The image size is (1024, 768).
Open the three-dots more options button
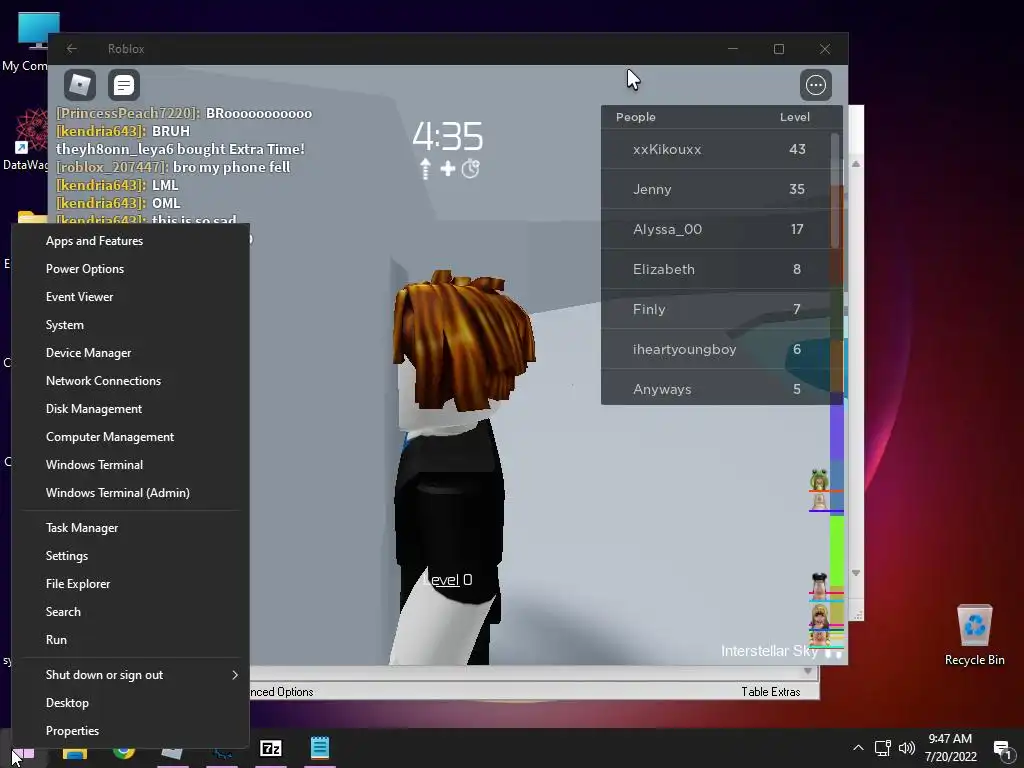pos(816,85)
